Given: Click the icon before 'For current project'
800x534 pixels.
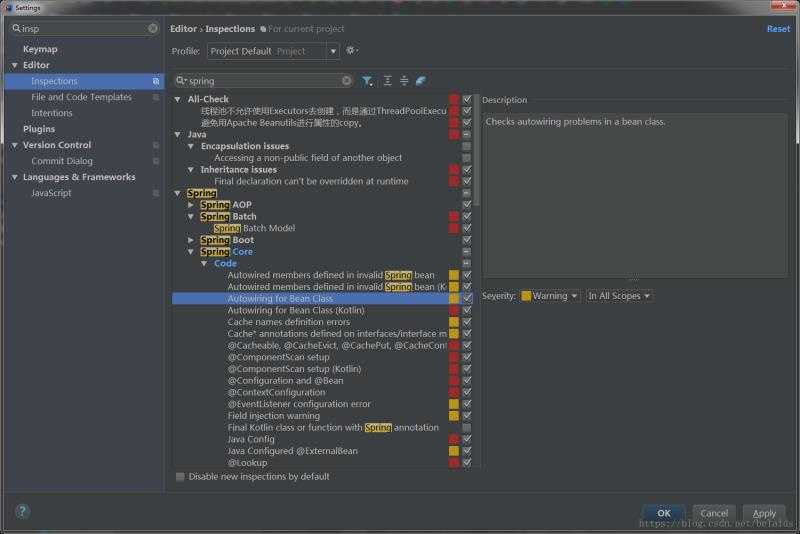Looking at the screenshot, I should pos(263,29).
